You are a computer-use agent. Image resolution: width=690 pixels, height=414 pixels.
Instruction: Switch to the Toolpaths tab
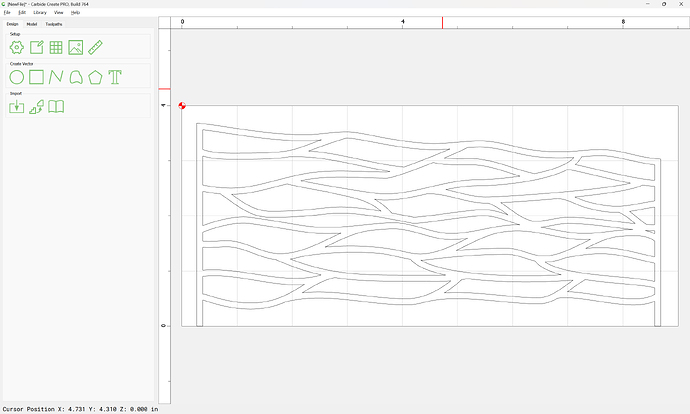[x=54, y=23]
